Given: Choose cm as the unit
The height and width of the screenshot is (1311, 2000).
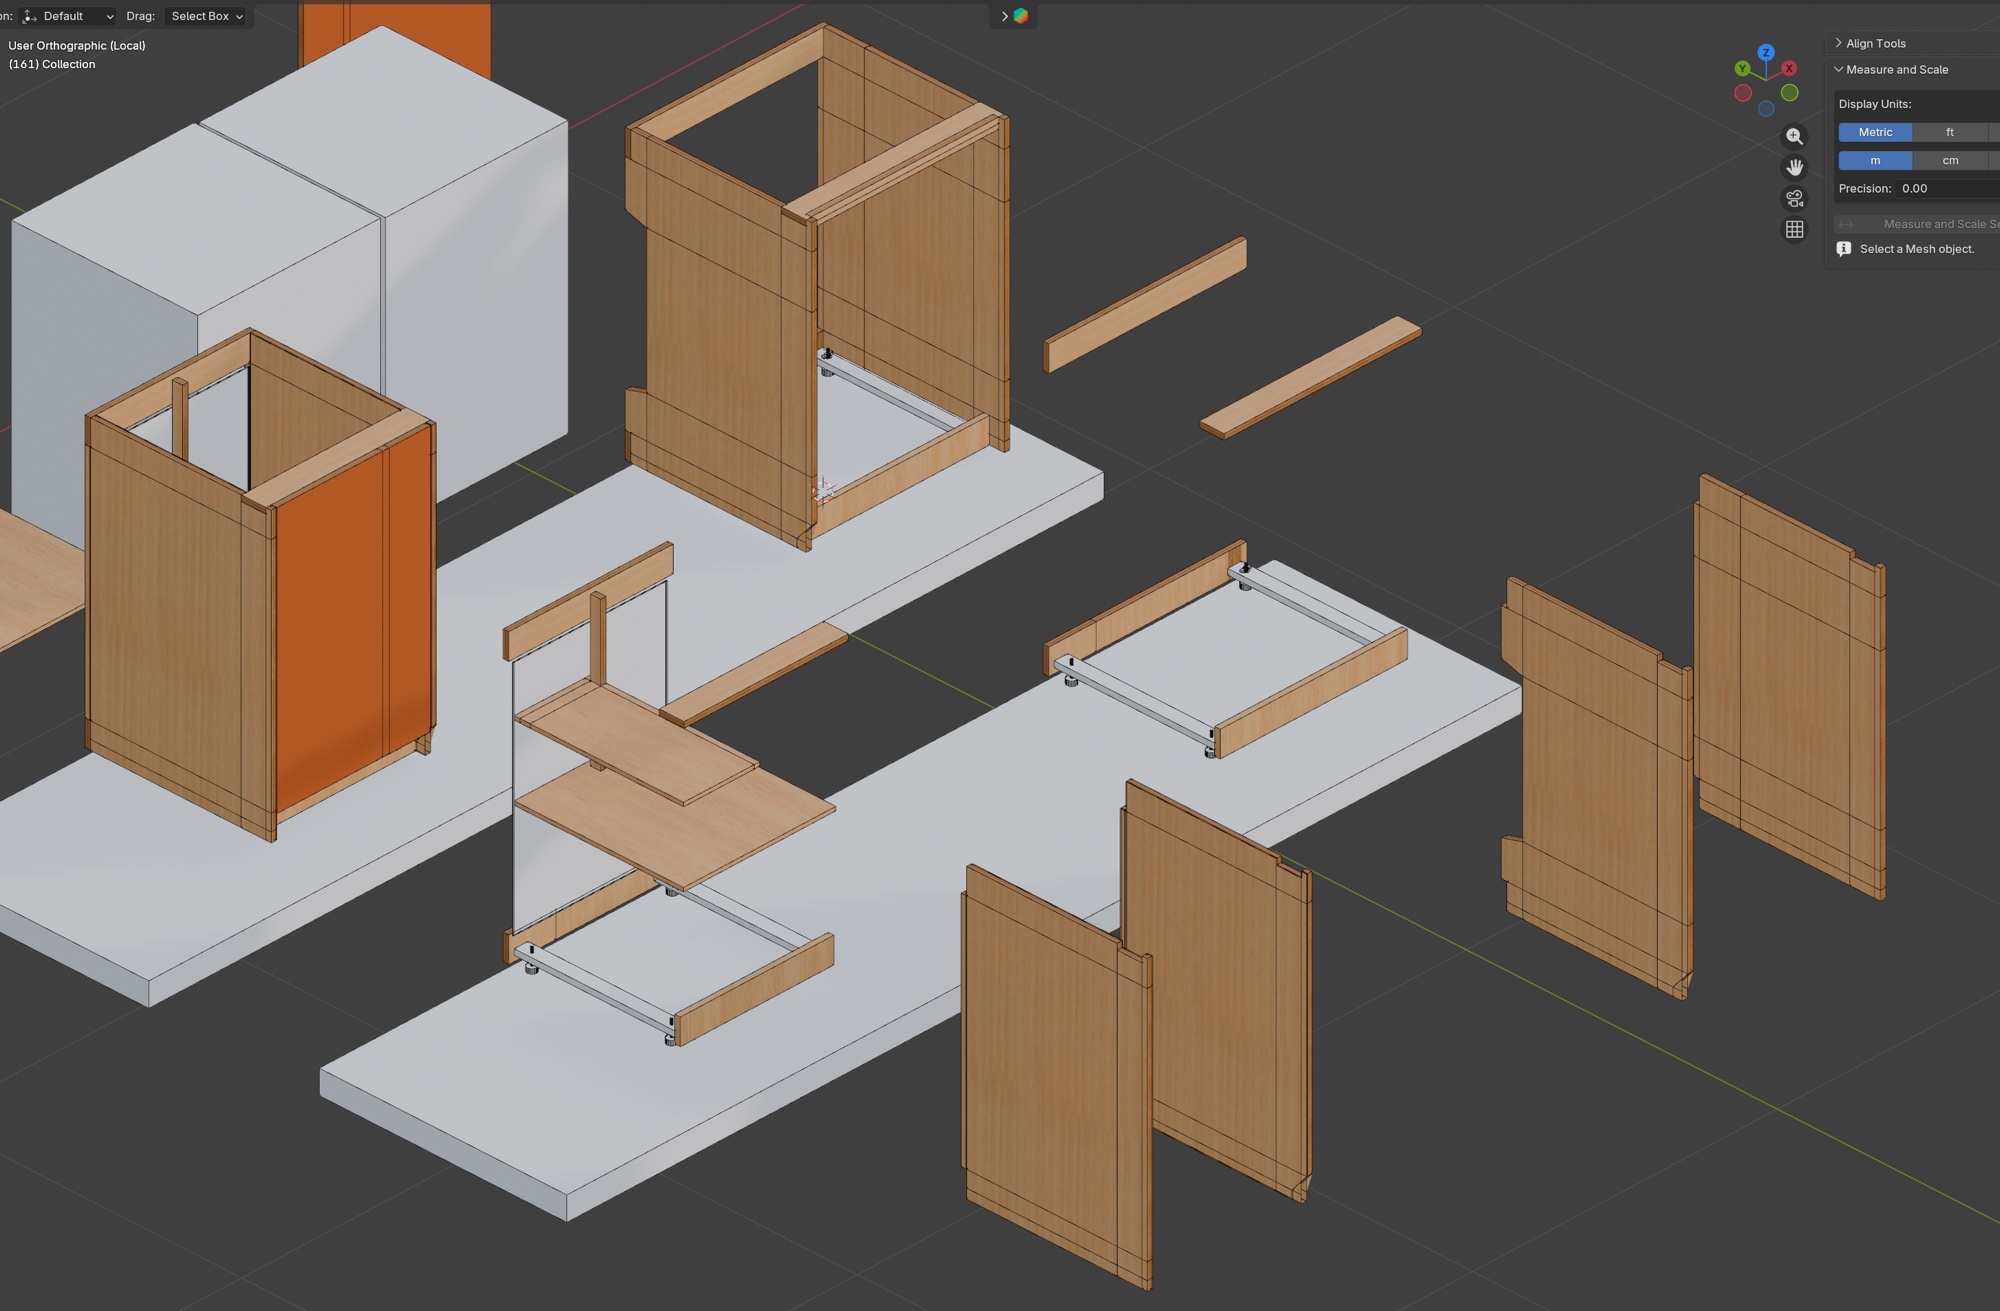Looking at the screenshot, I should (x=1949, y=160).
